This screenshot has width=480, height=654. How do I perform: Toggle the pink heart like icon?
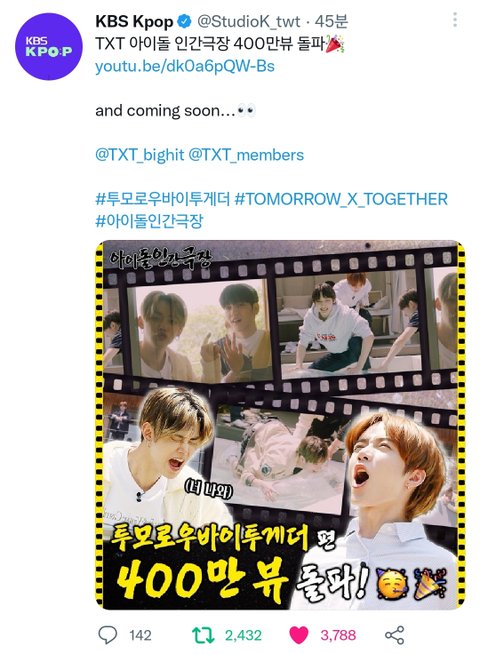[299, 635]
